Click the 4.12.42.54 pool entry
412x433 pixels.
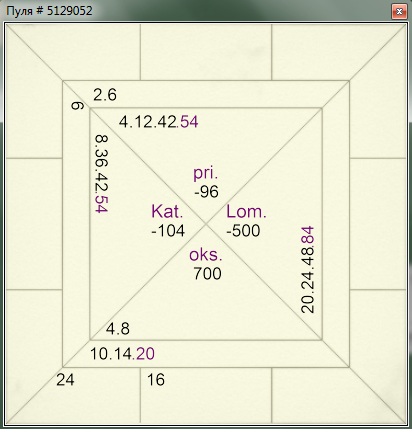159,122
